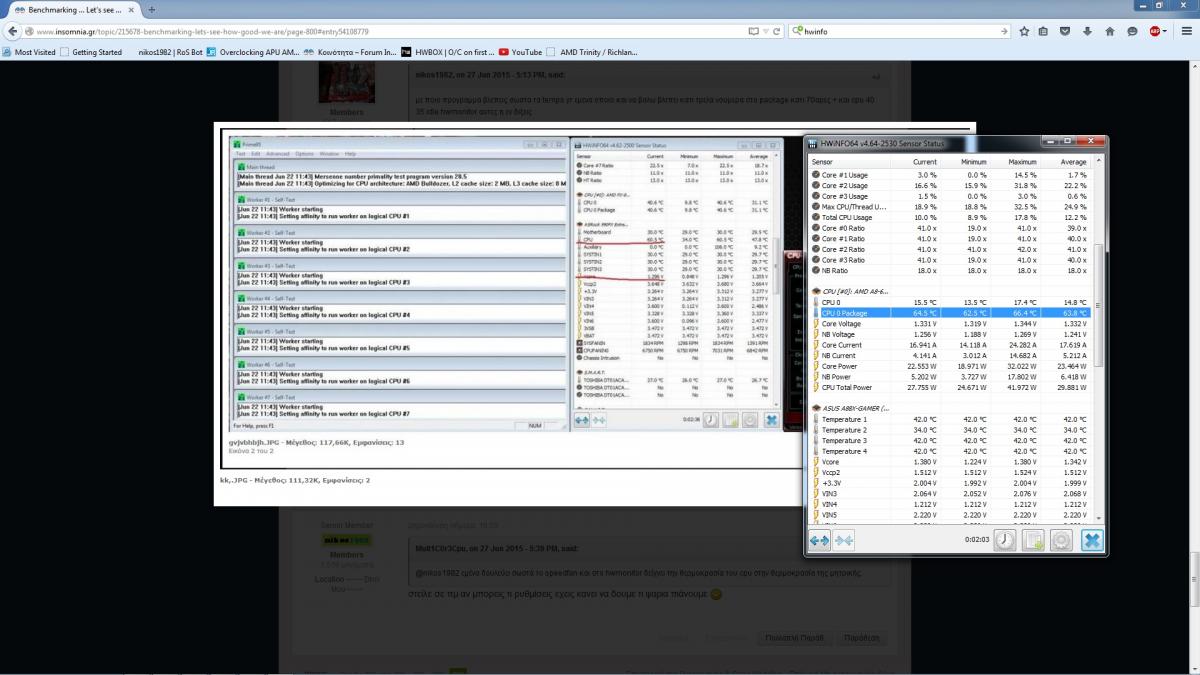The width and height of the screenshot is (1200, 675).
Task: Click the HWiNFO64 blue X close button
Action: pos(1092,540)
